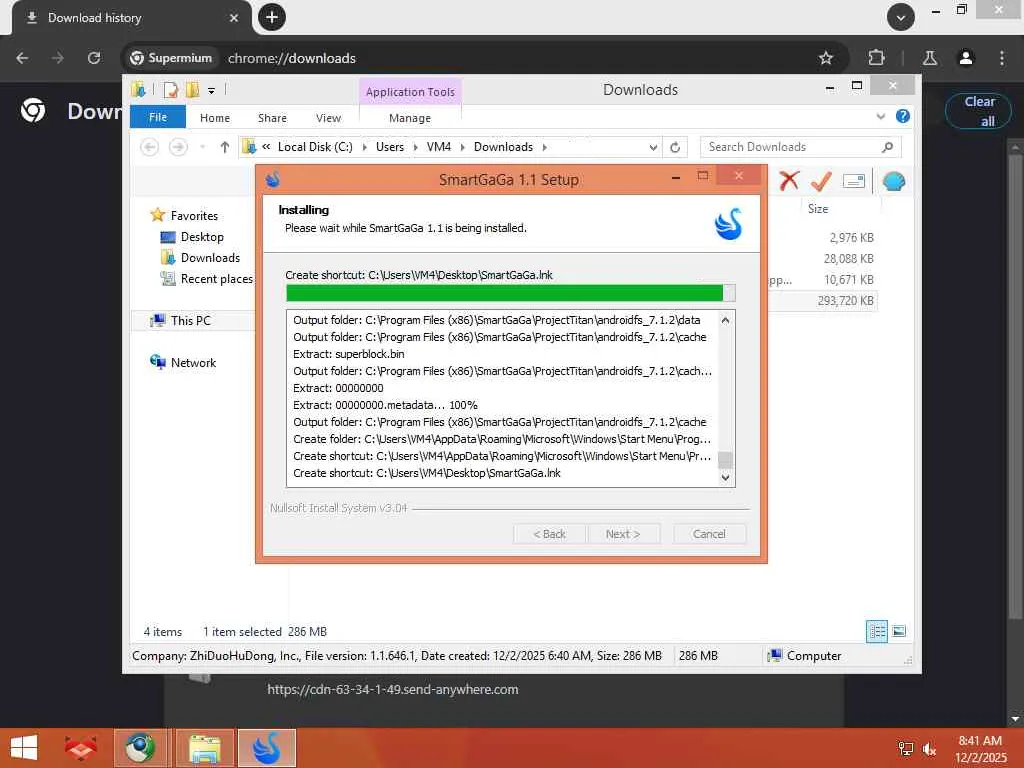Switch Explorer to Large icons view icon

[x=899, y=631]
